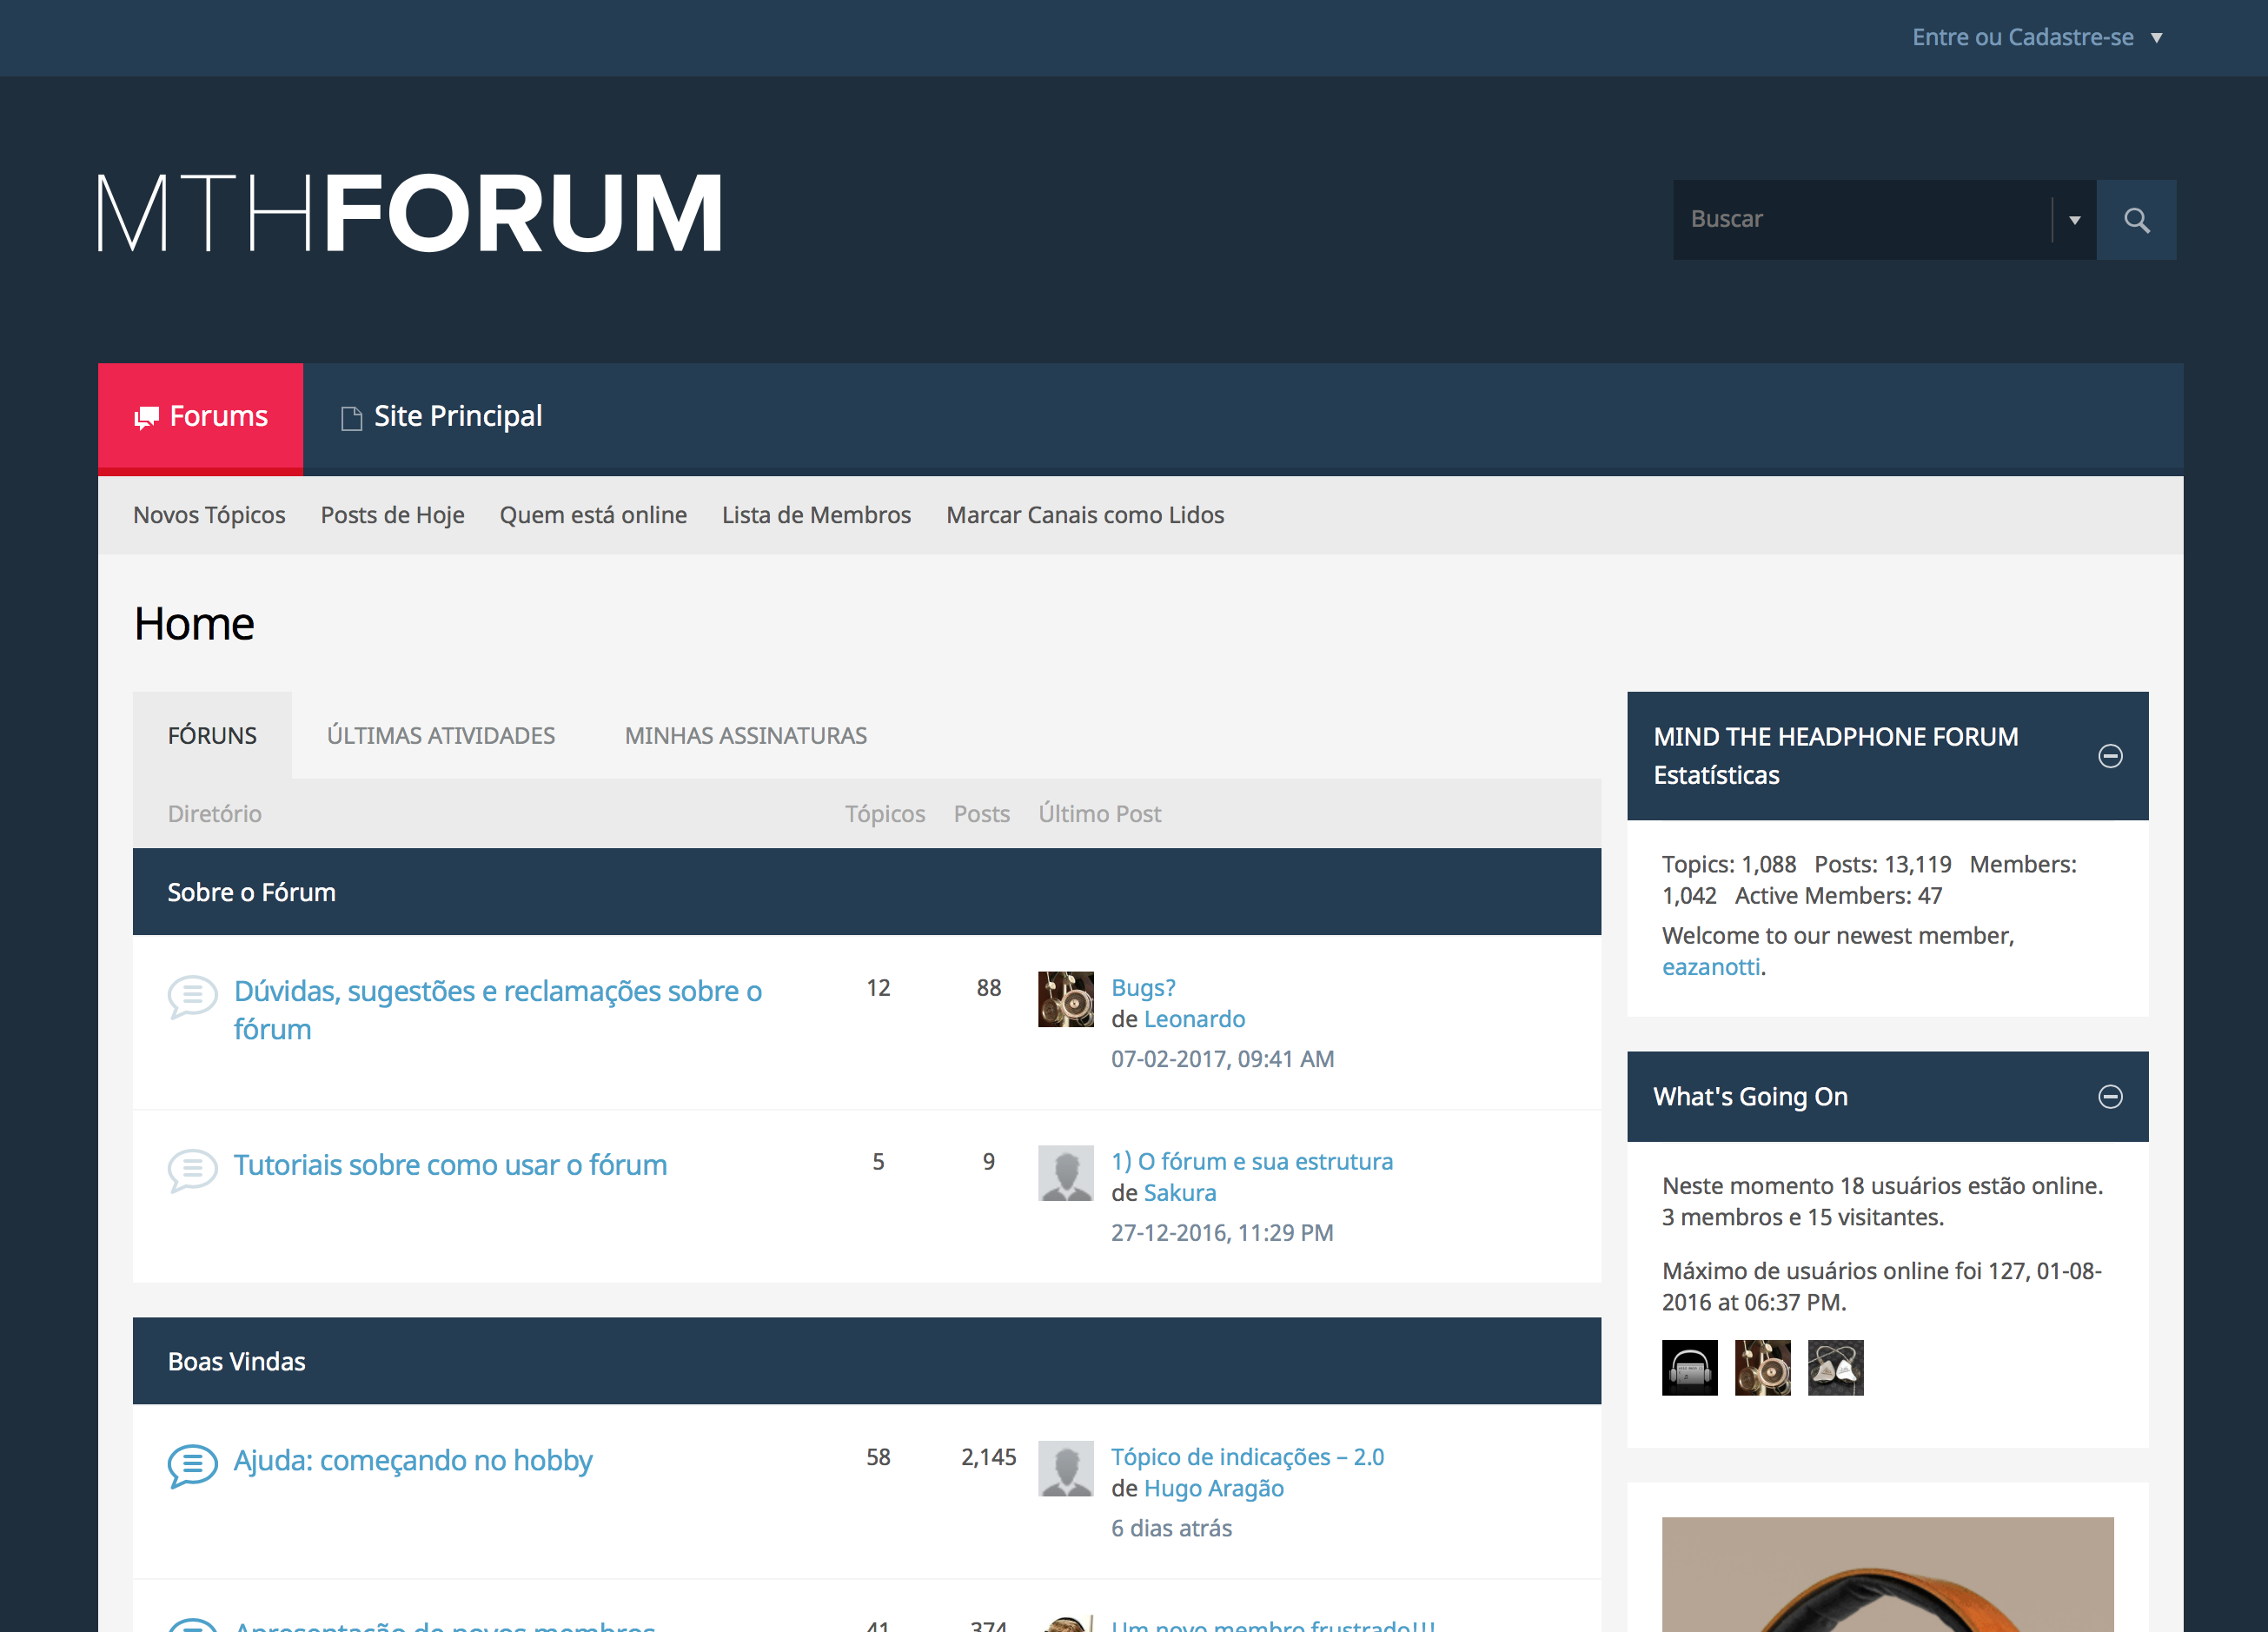
Task: Click the headphones online-user avatar
Action: (x=1690, y=1368)
